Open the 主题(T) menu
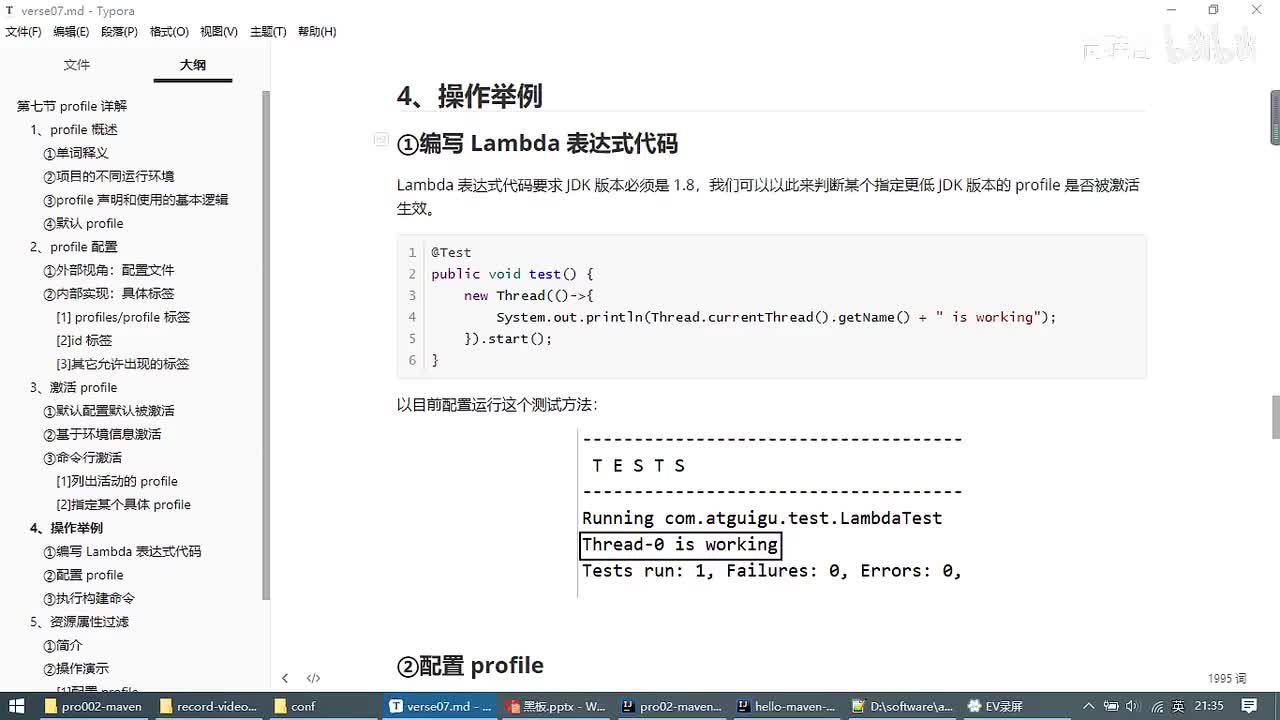This screenshot has width=1280, height=720. pyautogui.click(x=268, y=32)
